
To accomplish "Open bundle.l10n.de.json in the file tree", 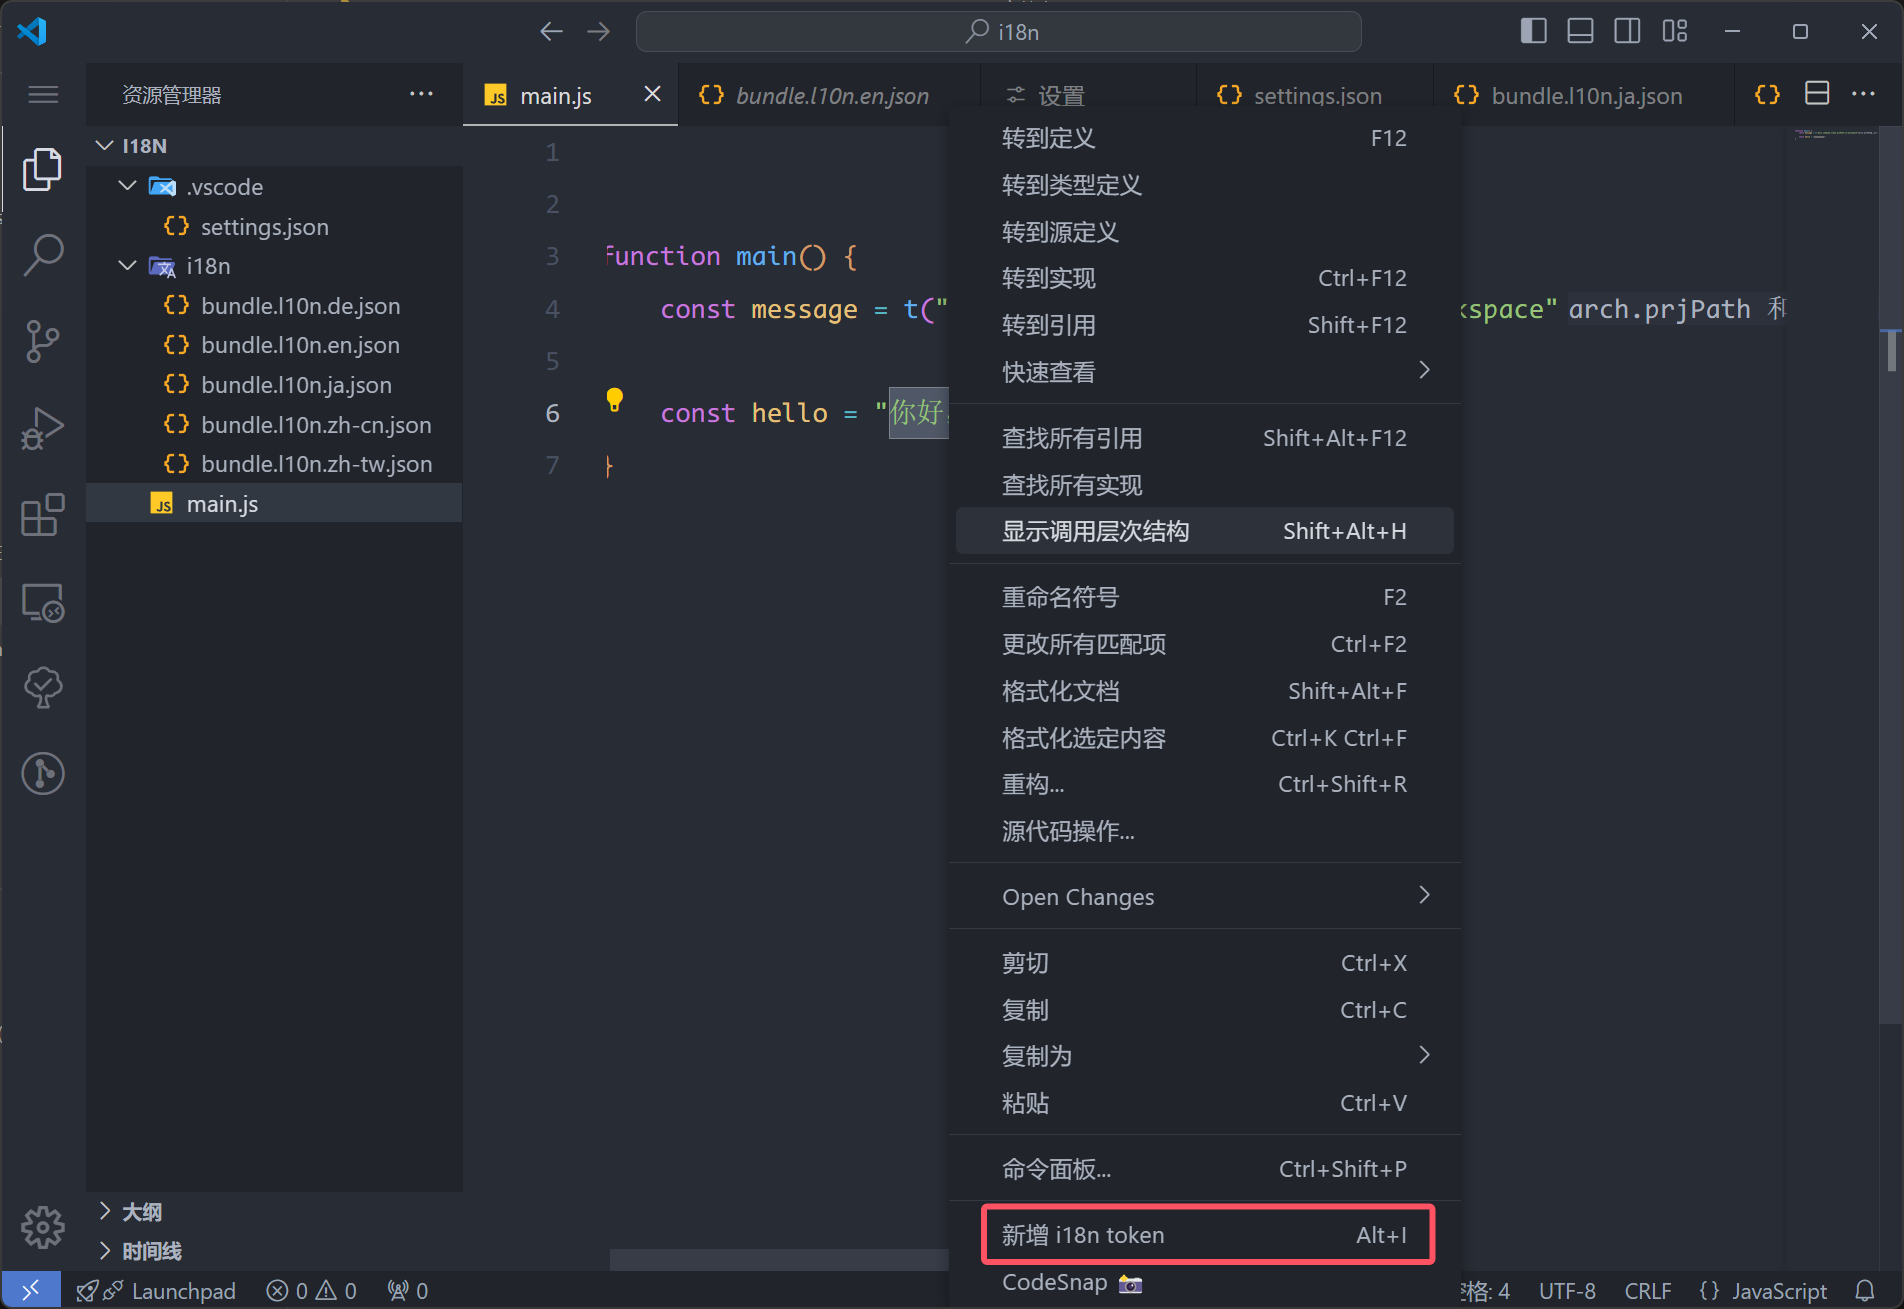I will (300, 305).
